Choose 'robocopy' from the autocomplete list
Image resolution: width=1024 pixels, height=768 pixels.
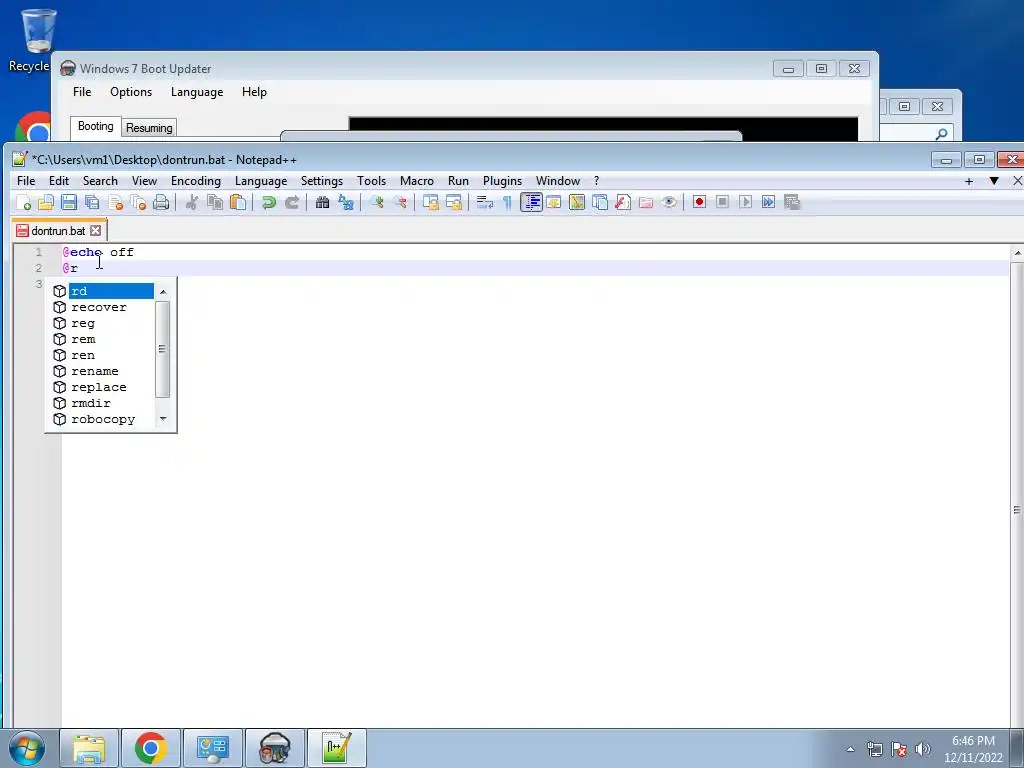(x=103, y=419)
